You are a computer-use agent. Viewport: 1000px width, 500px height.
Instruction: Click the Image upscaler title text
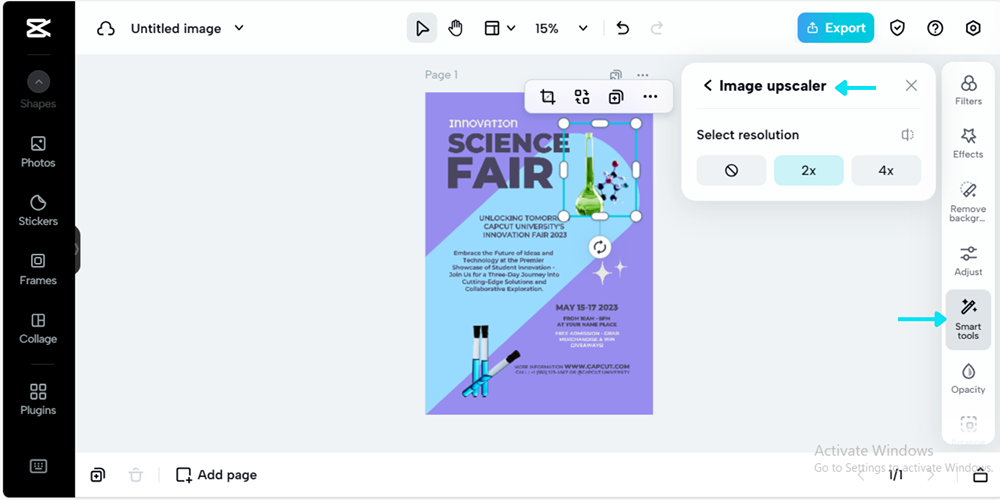tap(772, 85)
